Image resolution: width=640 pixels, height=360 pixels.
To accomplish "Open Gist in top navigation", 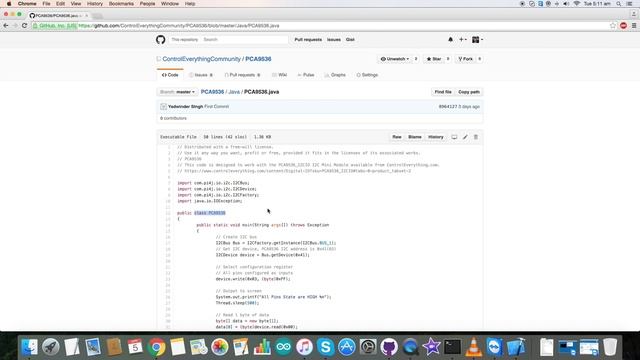I will (x=350, y=40).
